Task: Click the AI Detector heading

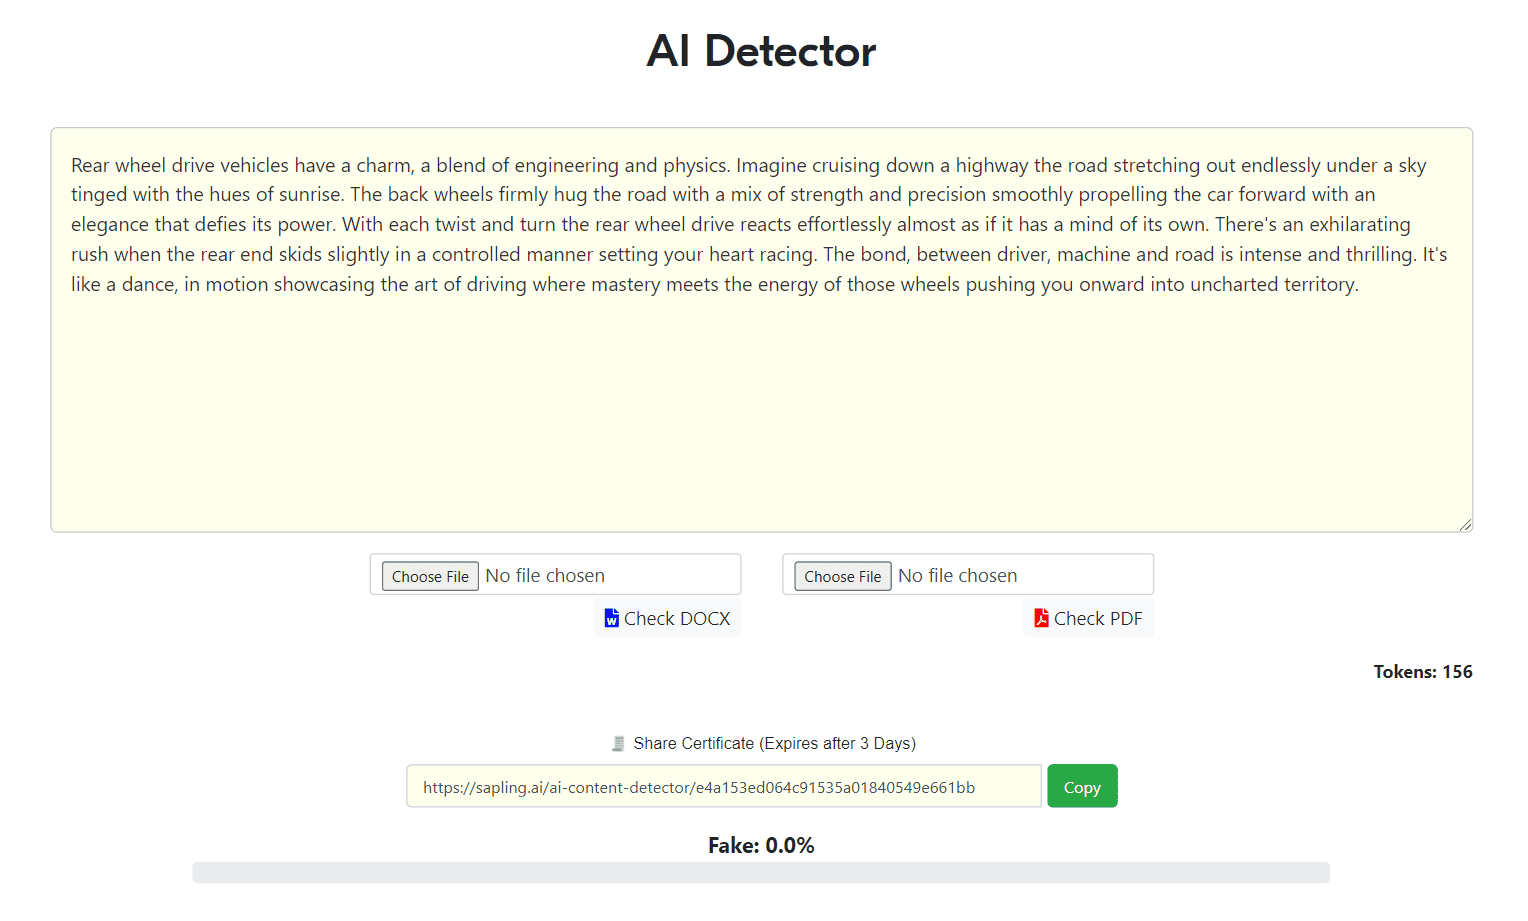Action: click(x=762, y=51)
